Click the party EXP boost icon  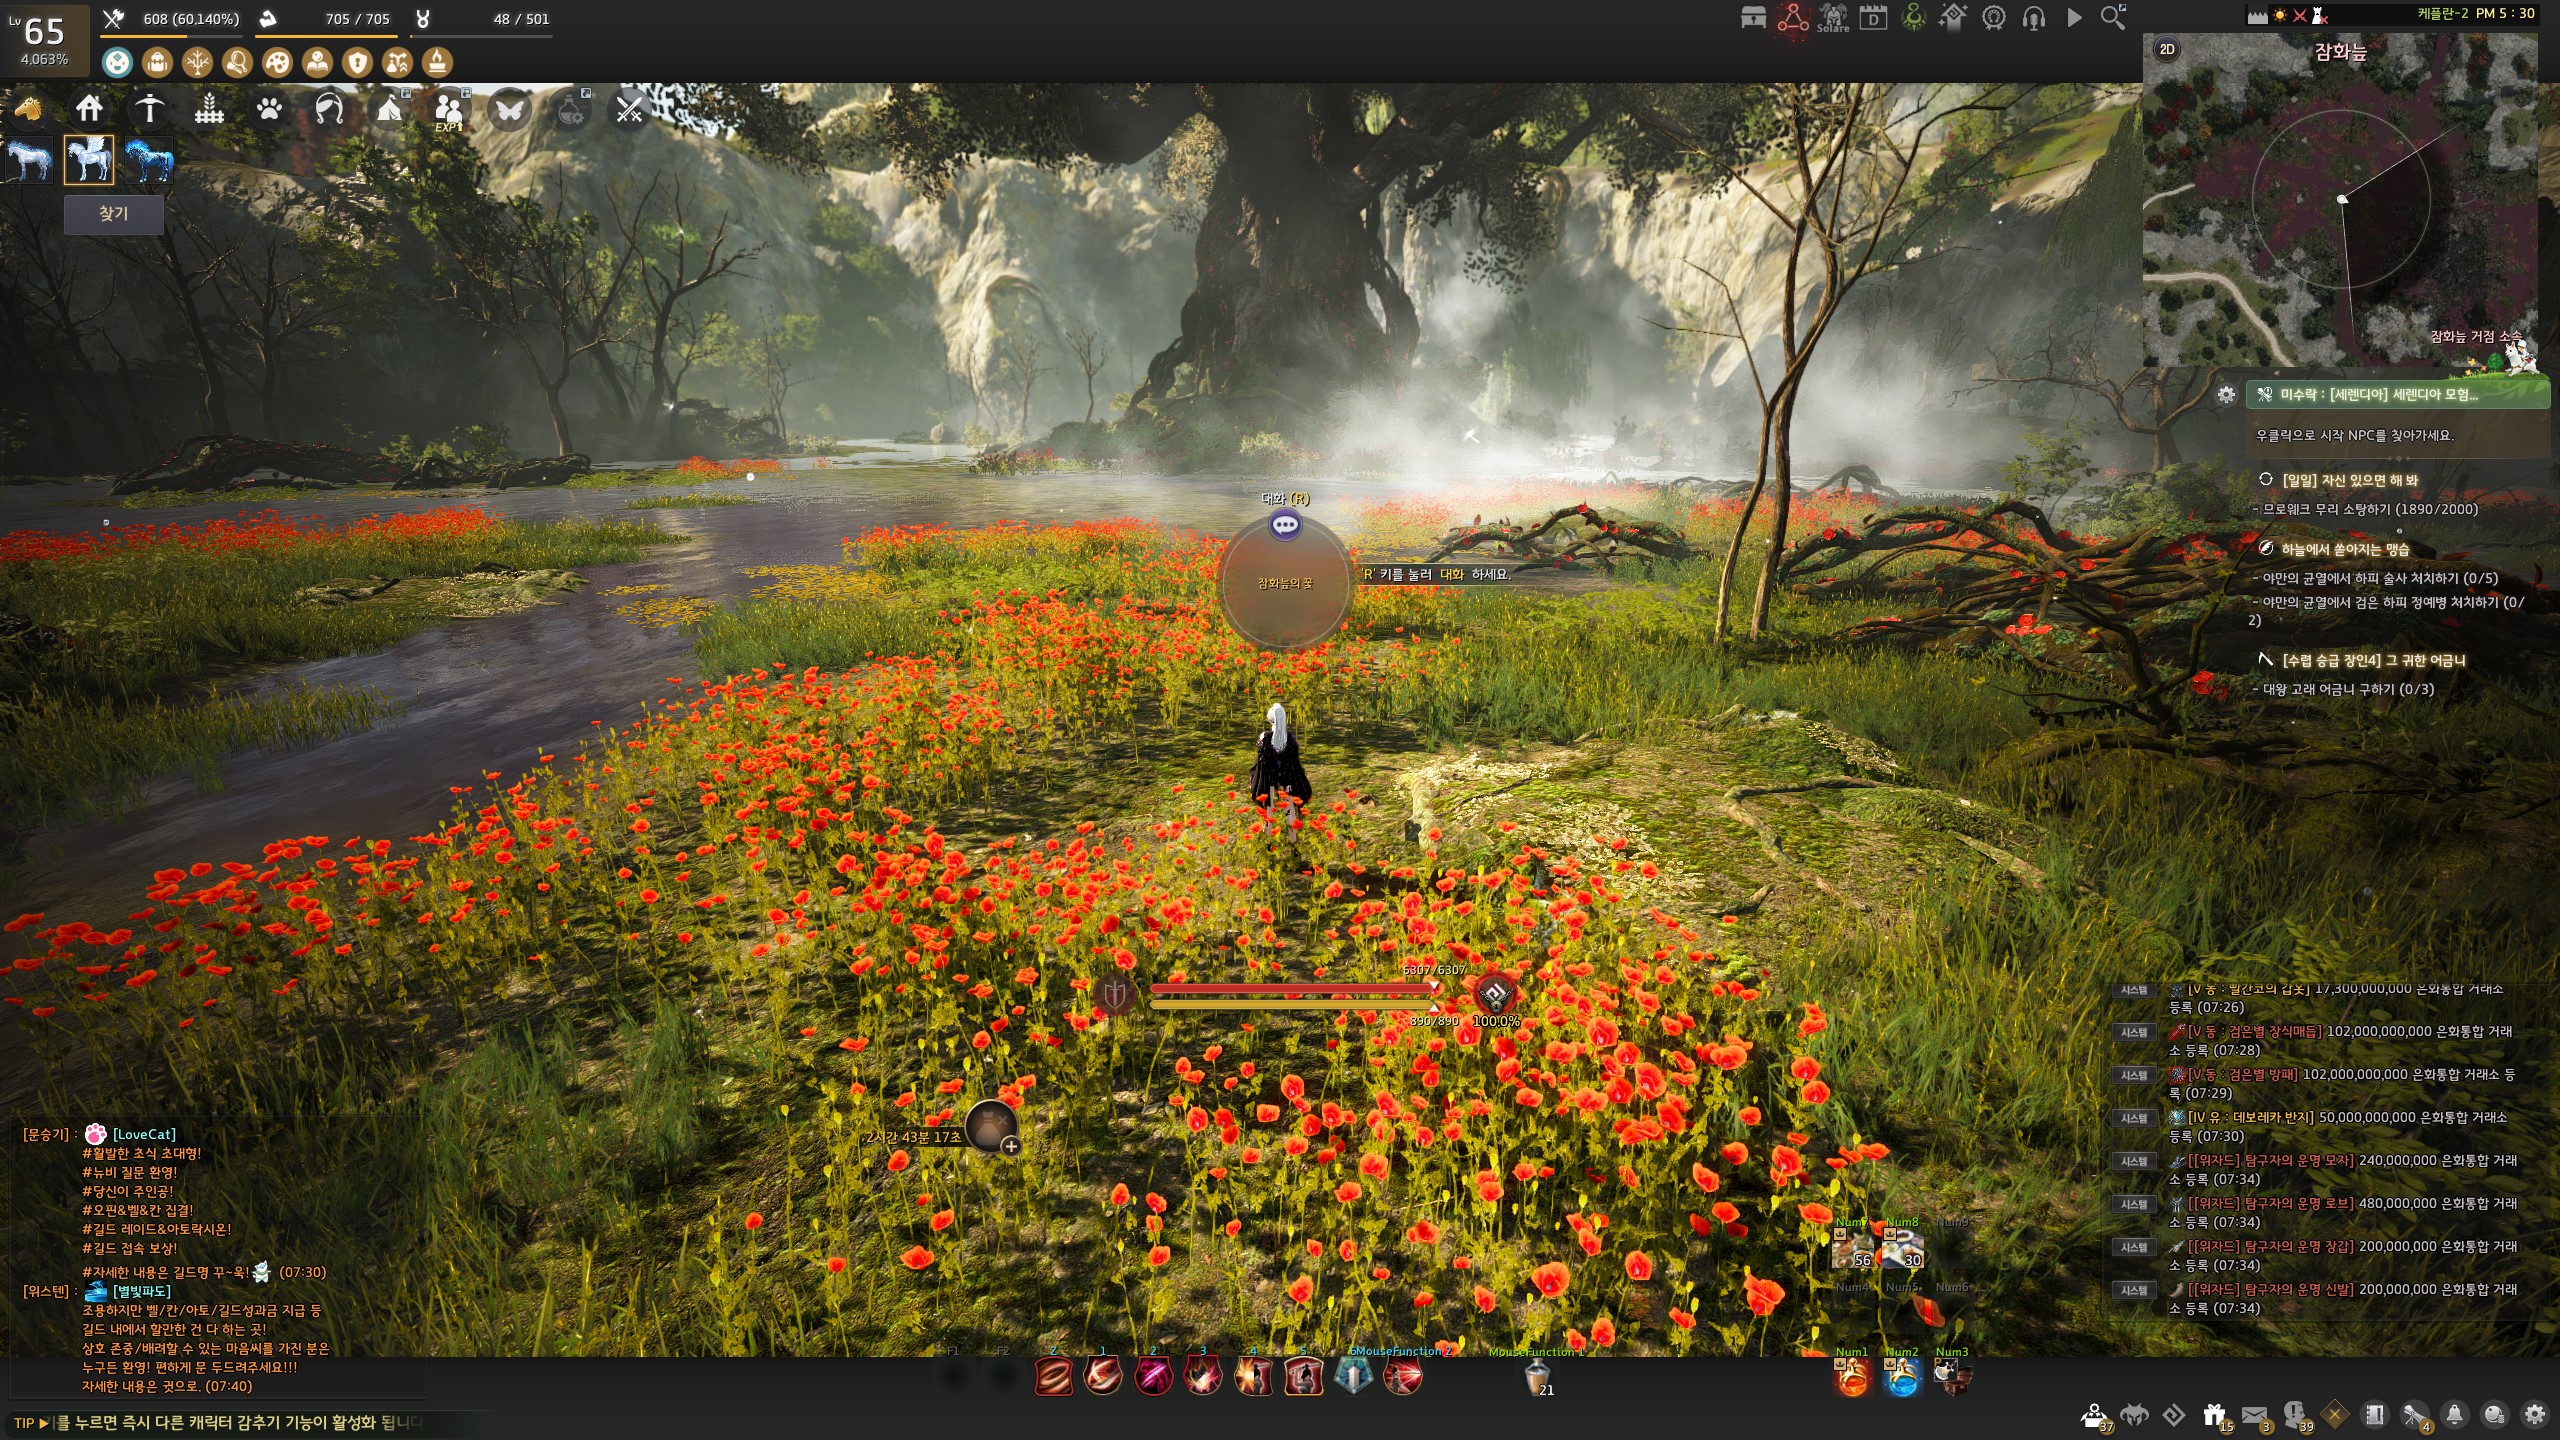[x=449, y=108]
